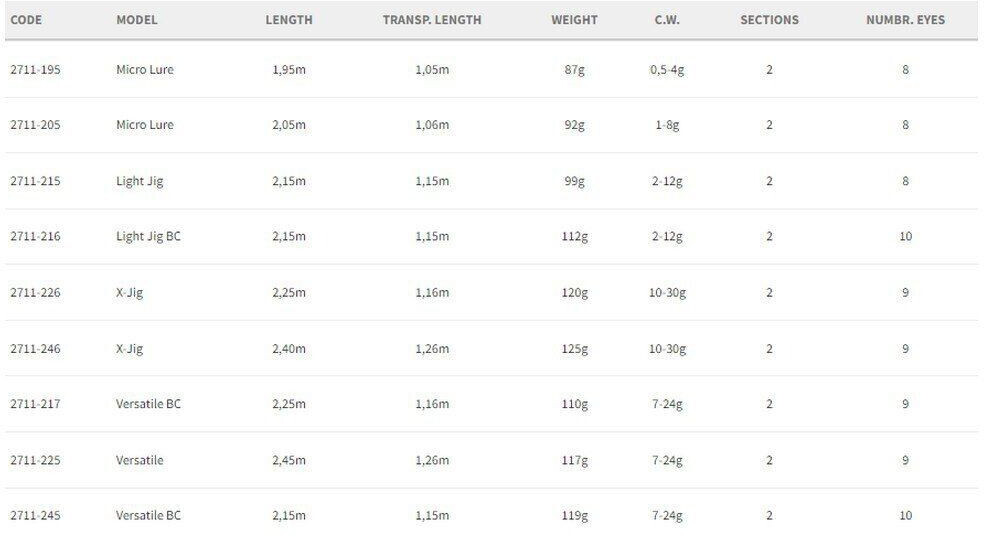Click the NUMBR. EYES column header
The image size is (984, 537).
[x=905, y=20]
